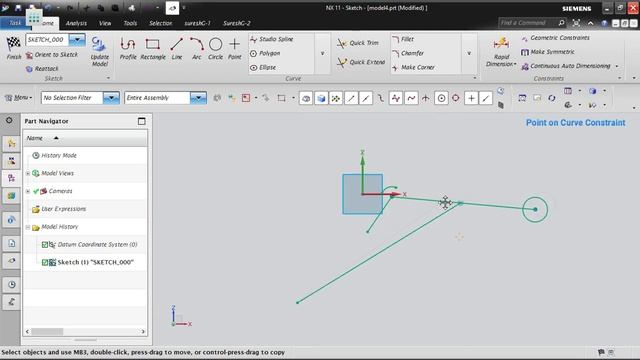640x360 pixels.
Task: Open Entire Assembly scope dropdown
Action: click(198, 98)
